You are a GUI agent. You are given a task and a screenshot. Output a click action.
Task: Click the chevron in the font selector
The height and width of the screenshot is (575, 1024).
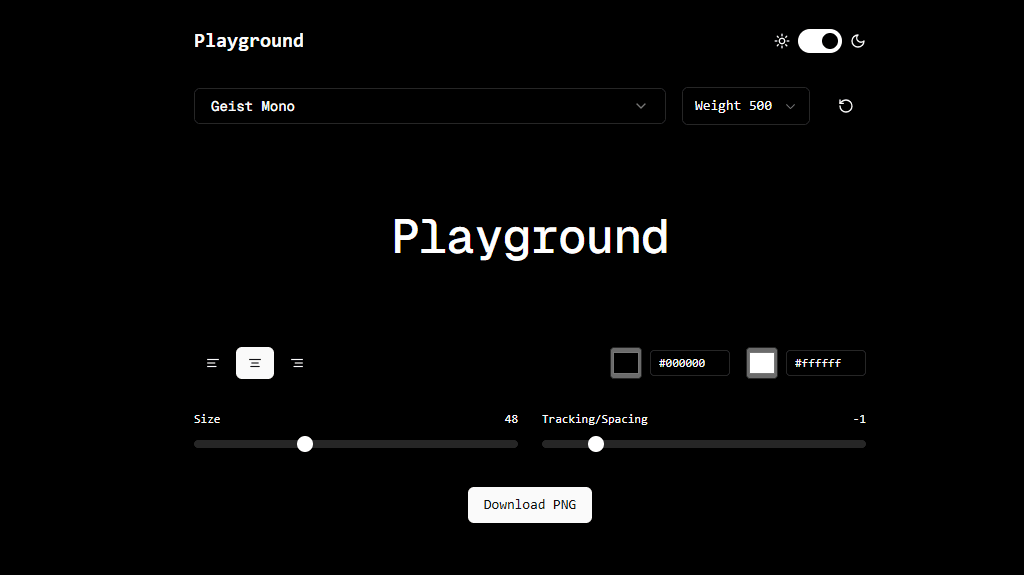coord(641,106)
